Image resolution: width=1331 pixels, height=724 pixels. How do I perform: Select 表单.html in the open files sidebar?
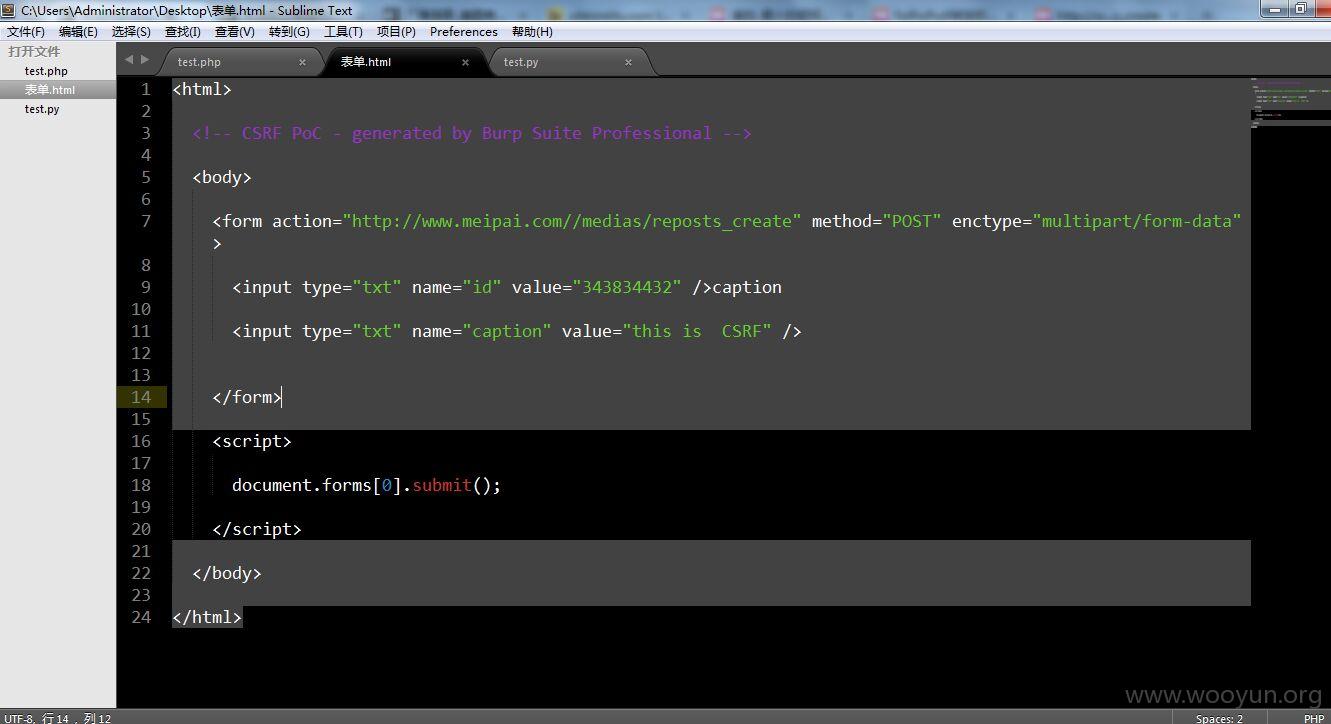58,90
